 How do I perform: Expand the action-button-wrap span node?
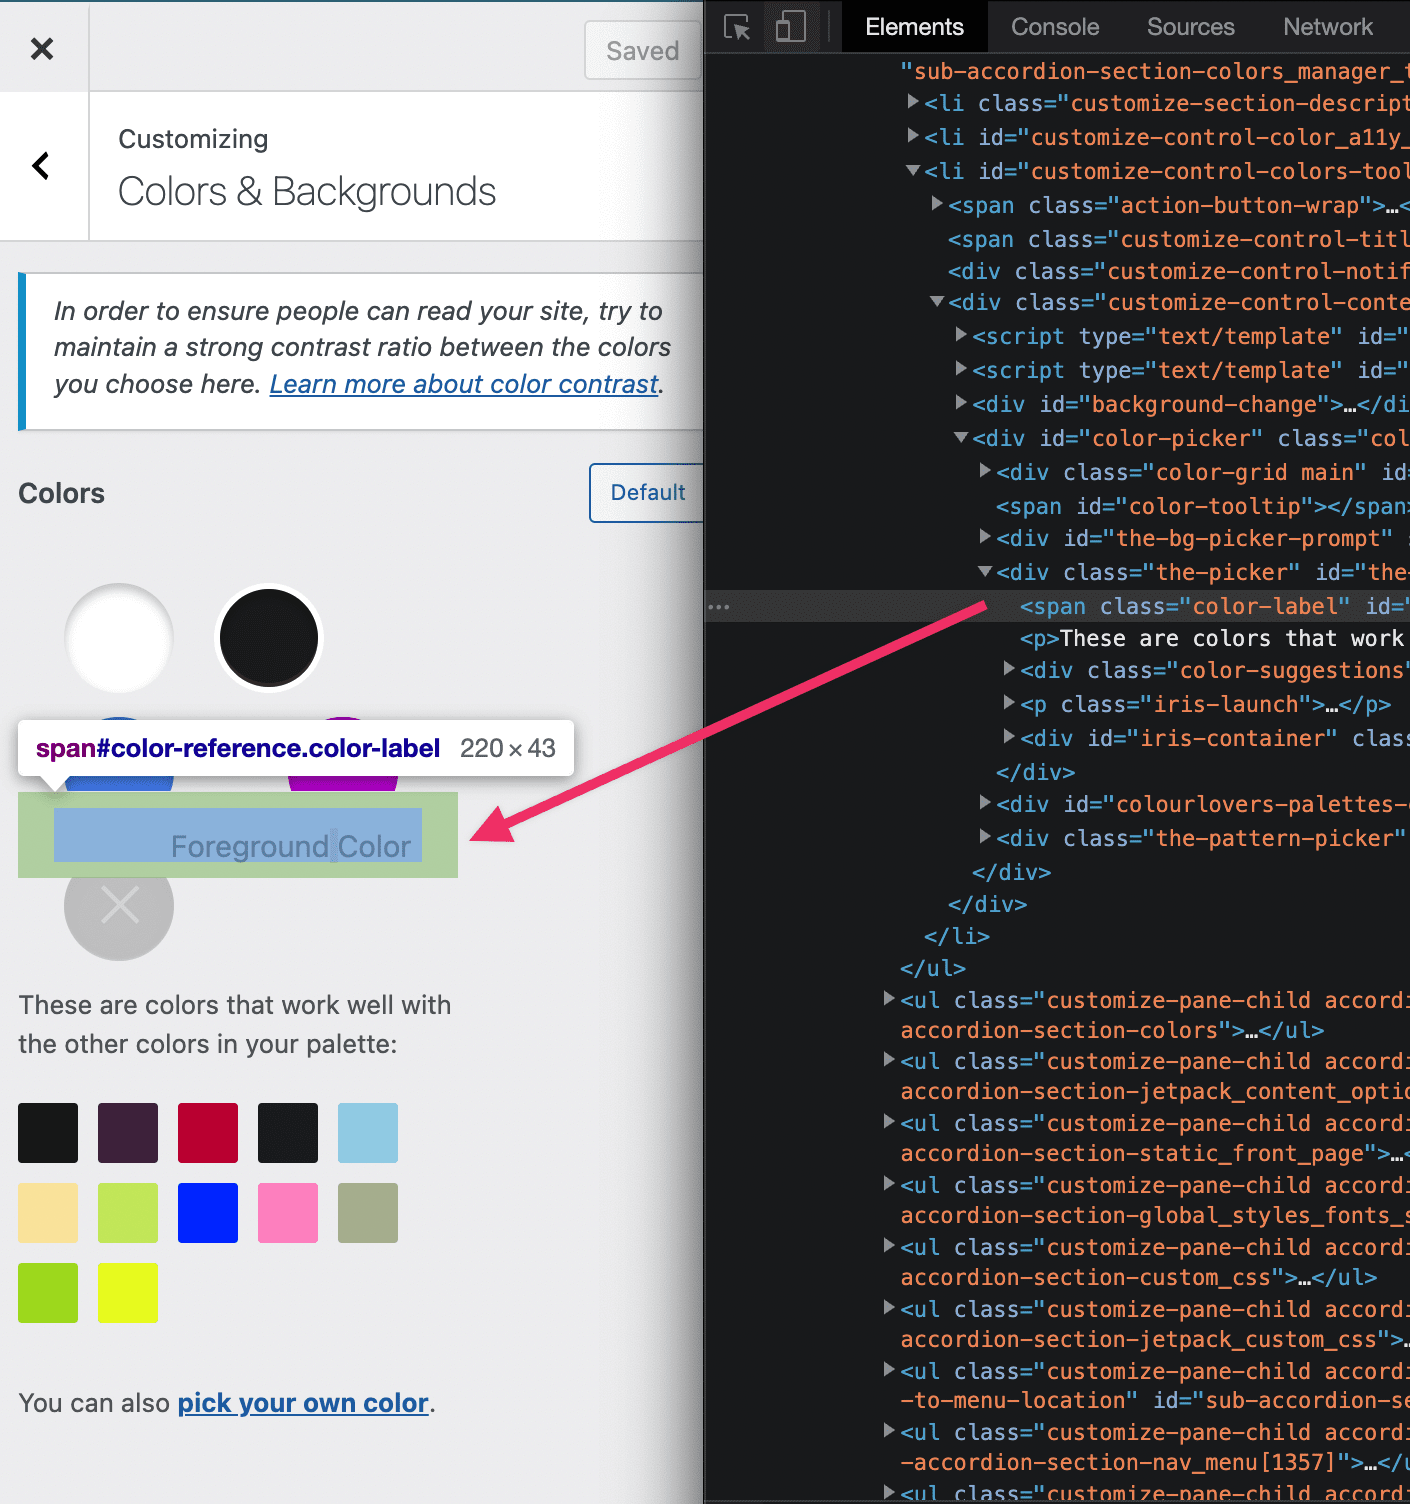pyautogui.click(x=936, y=204)
